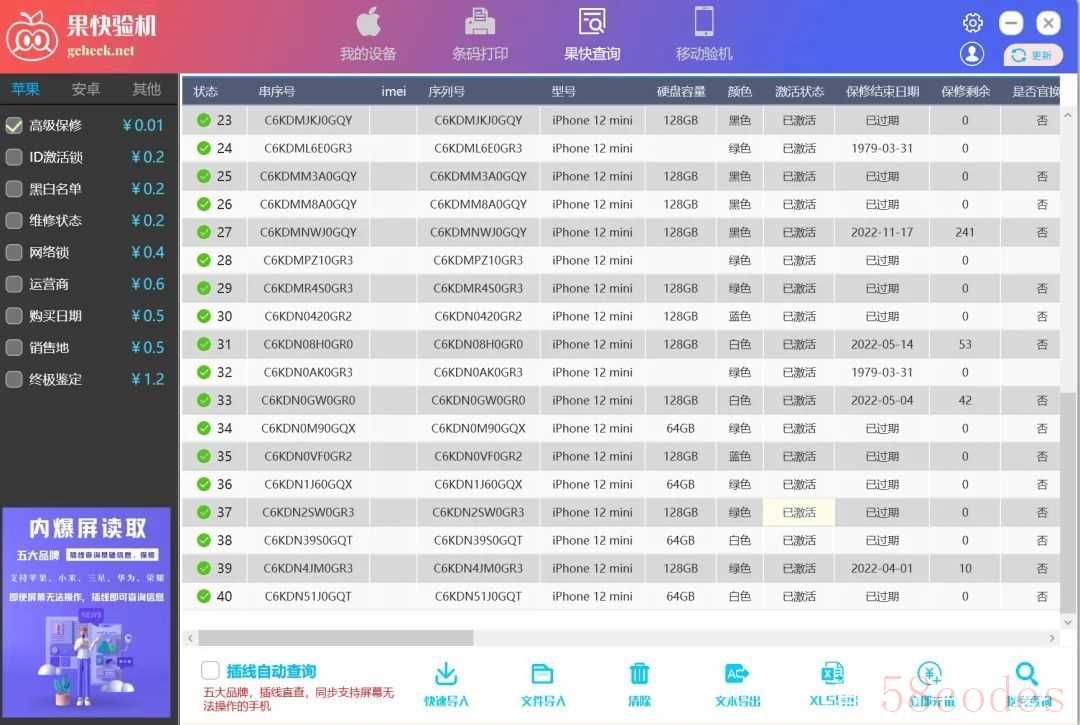Click warranty date 2022-05-14 cell
This screenshot has width=1080, height=725.
click(882, 344)
